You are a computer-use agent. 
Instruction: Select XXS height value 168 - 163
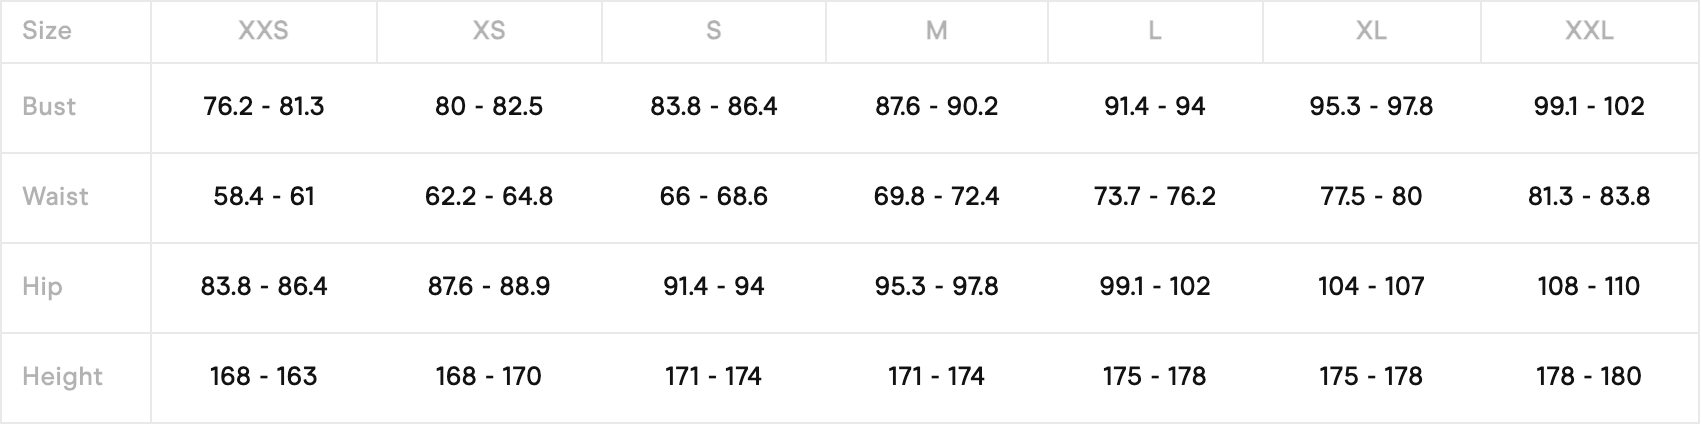coord(264,377)
